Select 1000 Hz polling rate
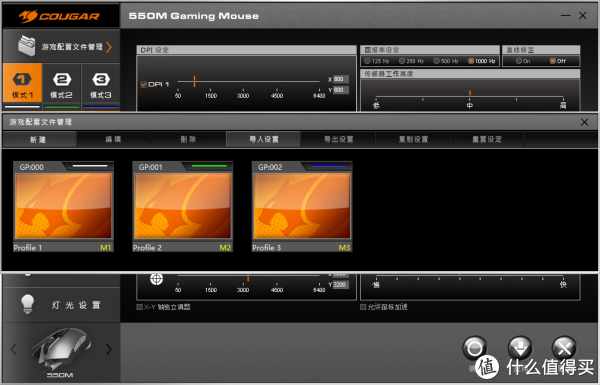 point(471,61)
